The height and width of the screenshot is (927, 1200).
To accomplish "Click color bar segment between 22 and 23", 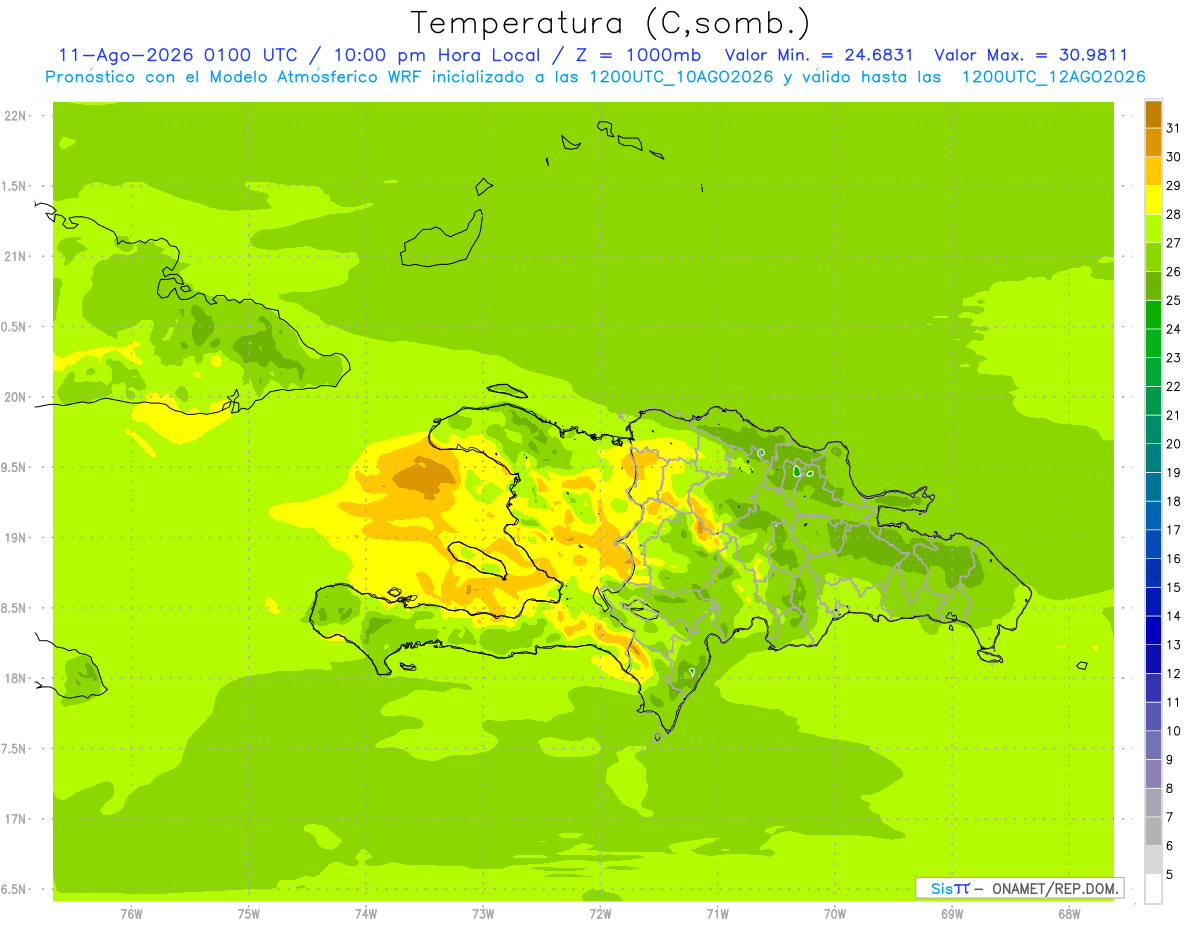I will point(1153,372).
